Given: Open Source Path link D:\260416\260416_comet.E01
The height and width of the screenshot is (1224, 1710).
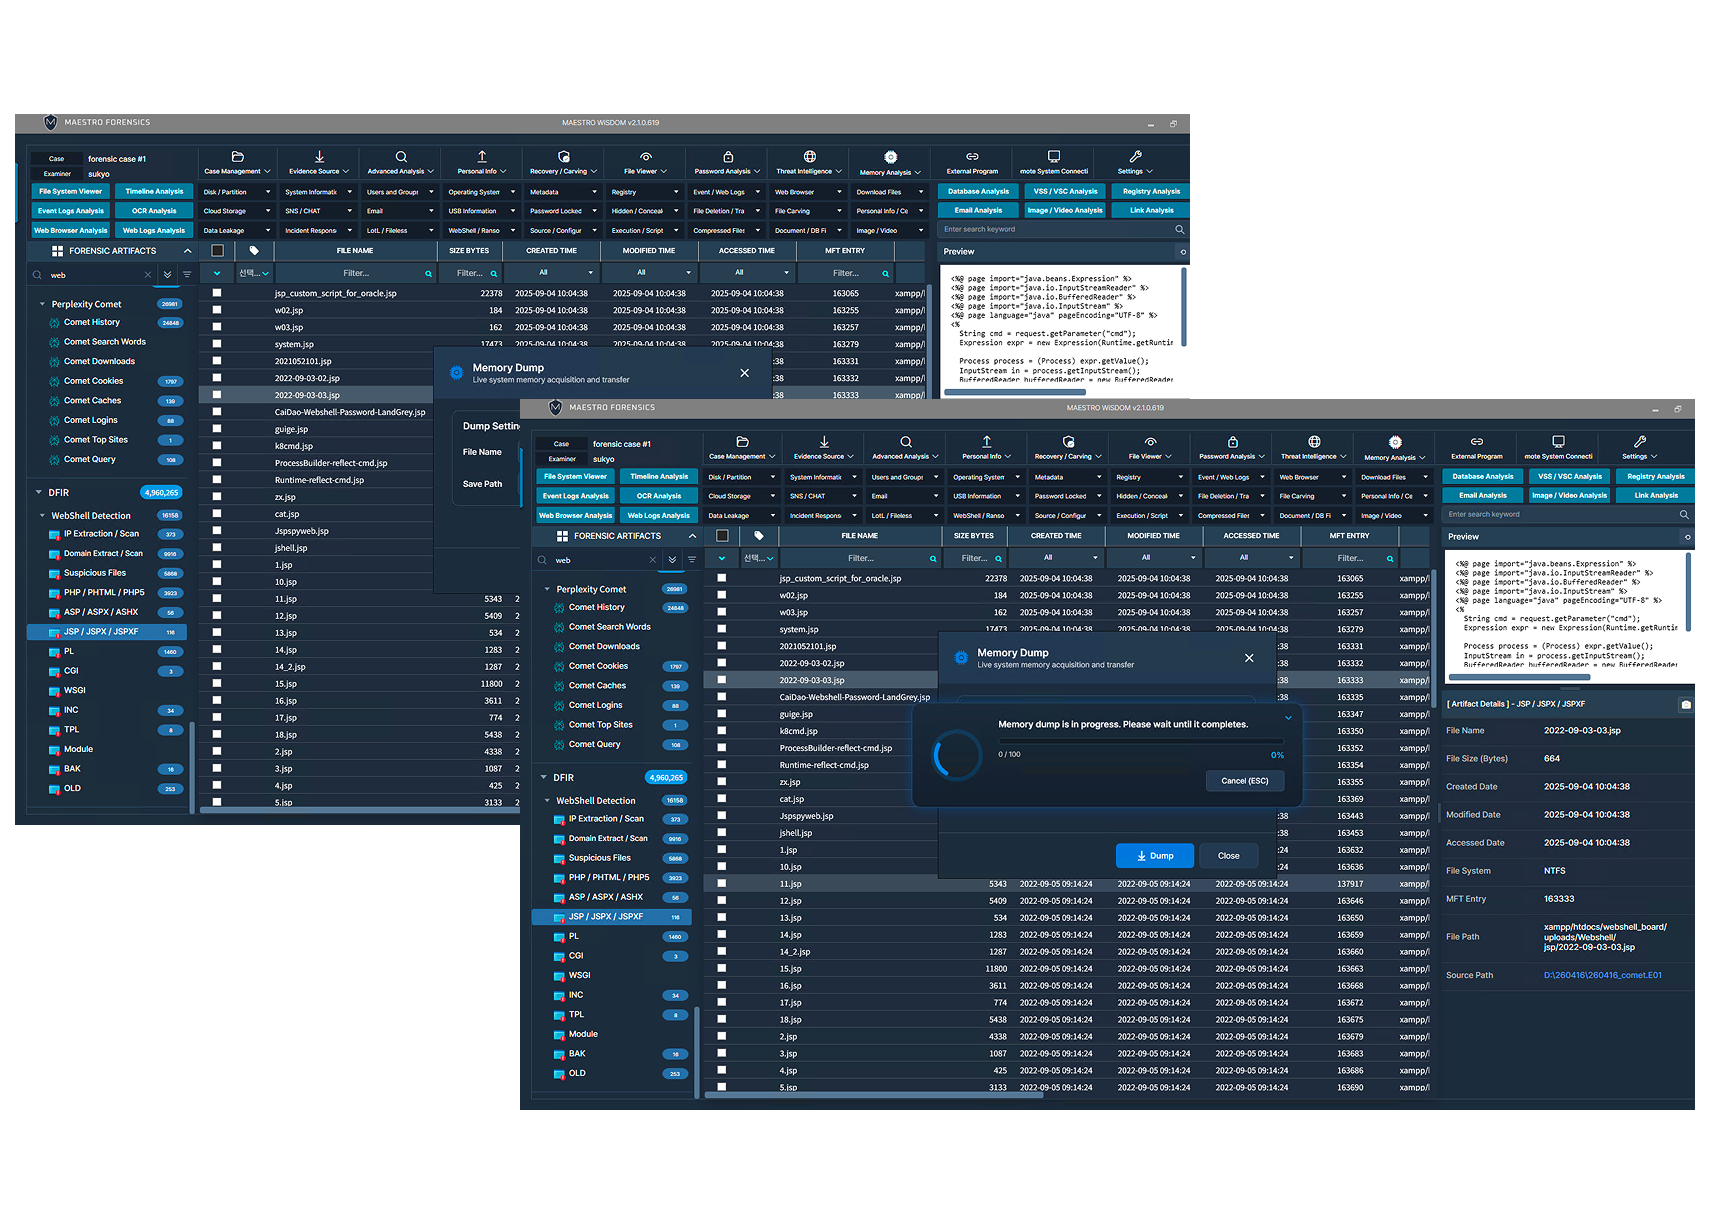Looking at the screenshot, I should pyautogui.click(x=1602, y=975).
